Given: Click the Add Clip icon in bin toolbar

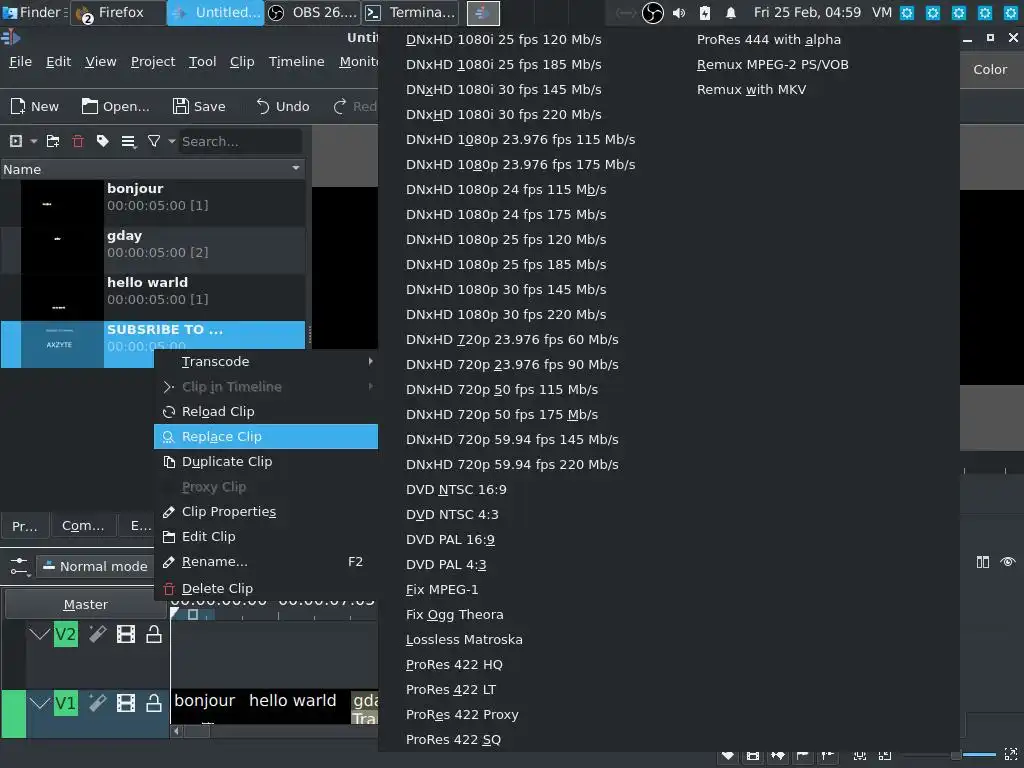Looking at the screenshot, I should click(x=16, y=141).
